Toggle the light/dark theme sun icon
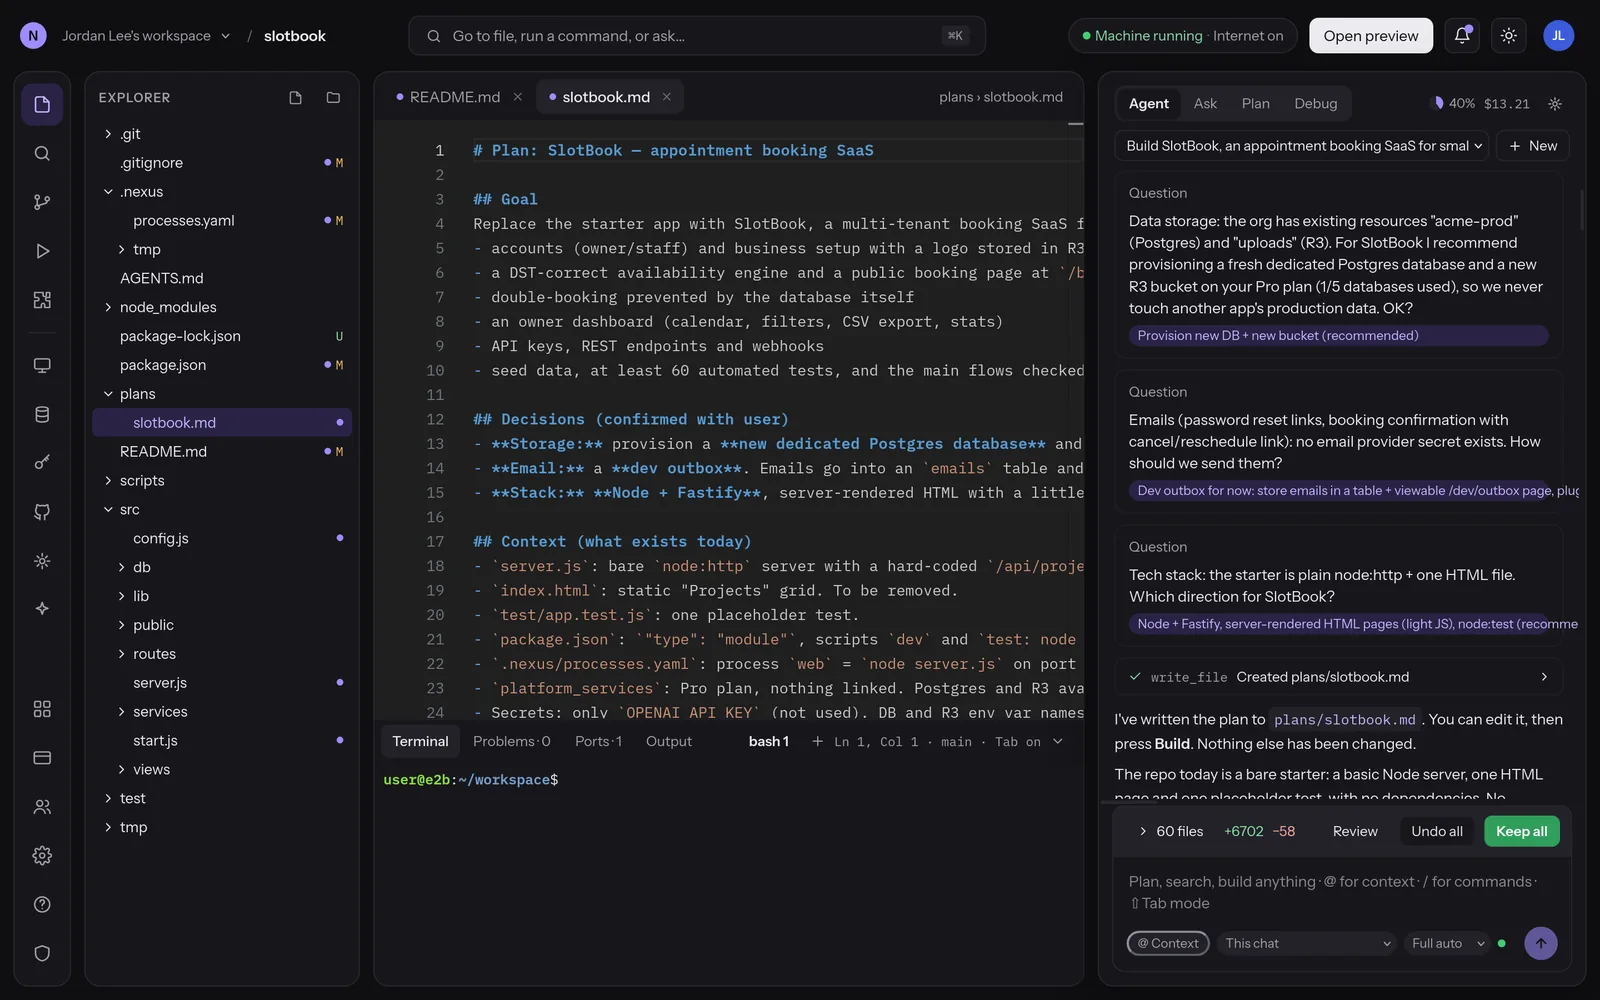1600x1000 pixels. tap(1509, 36)
